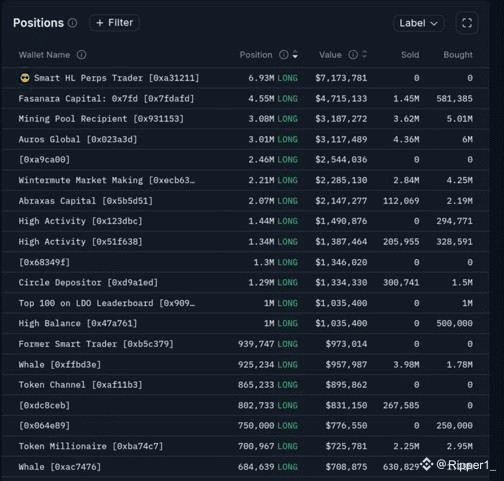
Task: Open Fasanara Capital wallet row
Action: [245, 99]
